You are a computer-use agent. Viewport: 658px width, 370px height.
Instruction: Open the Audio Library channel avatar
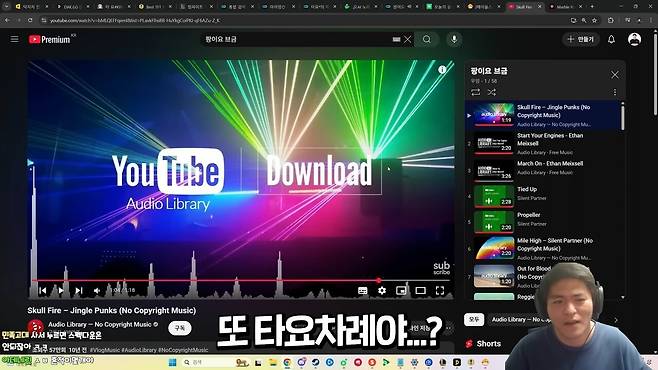point(36,327)
